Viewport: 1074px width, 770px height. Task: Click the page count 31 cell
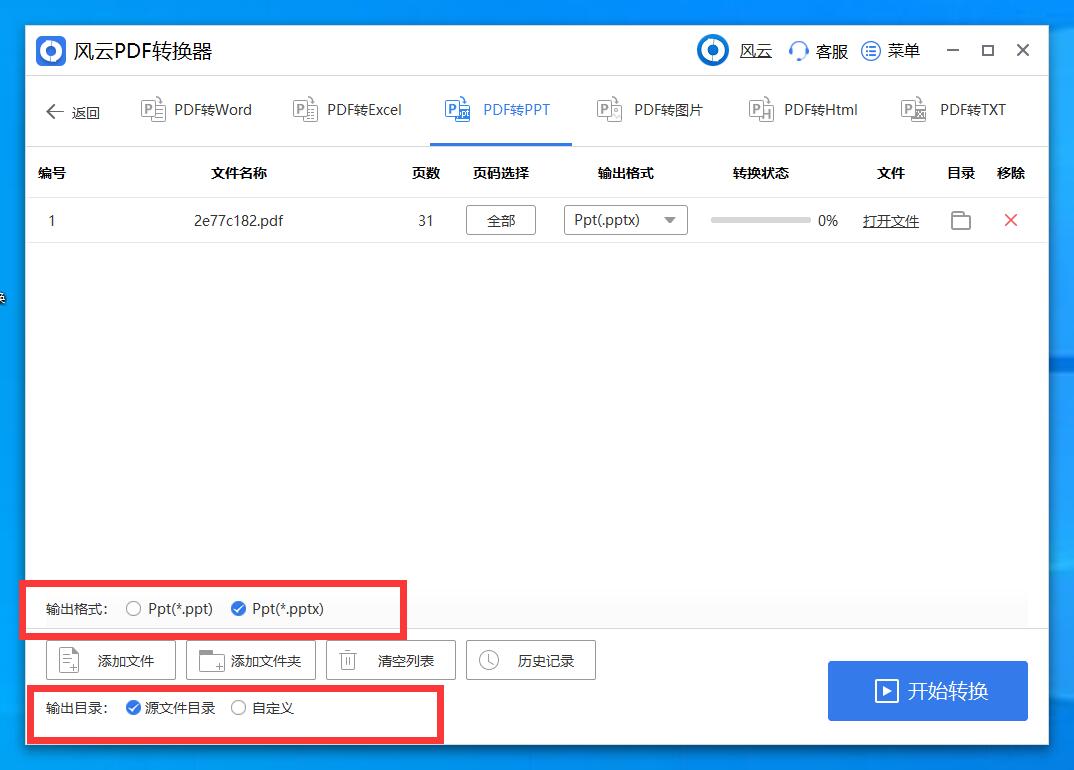(x=426, y=221)
